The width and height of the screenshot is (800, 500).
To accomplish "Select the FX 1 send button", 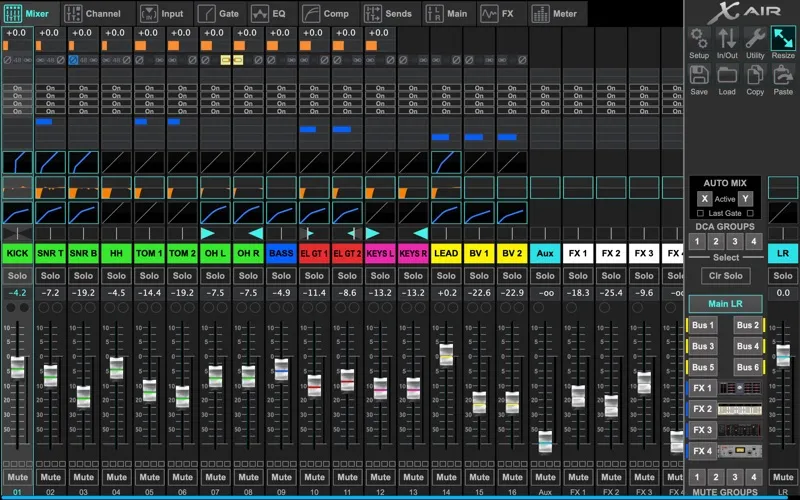I will (x=702, y=388).
